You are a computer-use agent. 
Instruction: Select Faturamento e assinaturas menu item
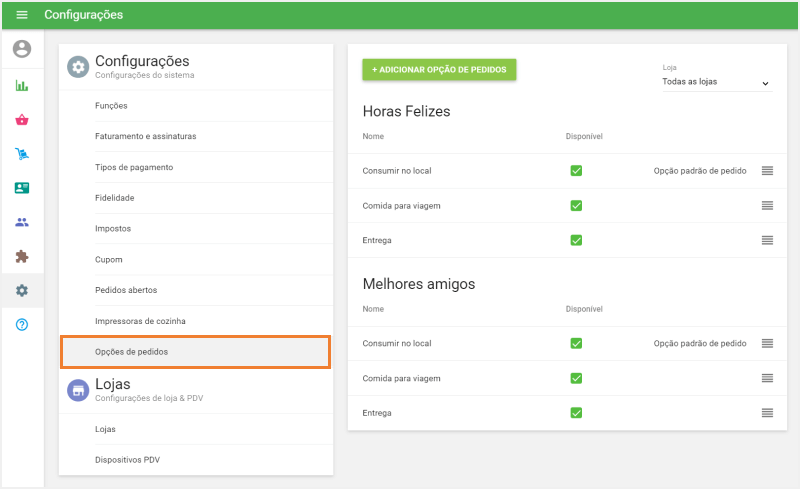[x=145, y=136]
